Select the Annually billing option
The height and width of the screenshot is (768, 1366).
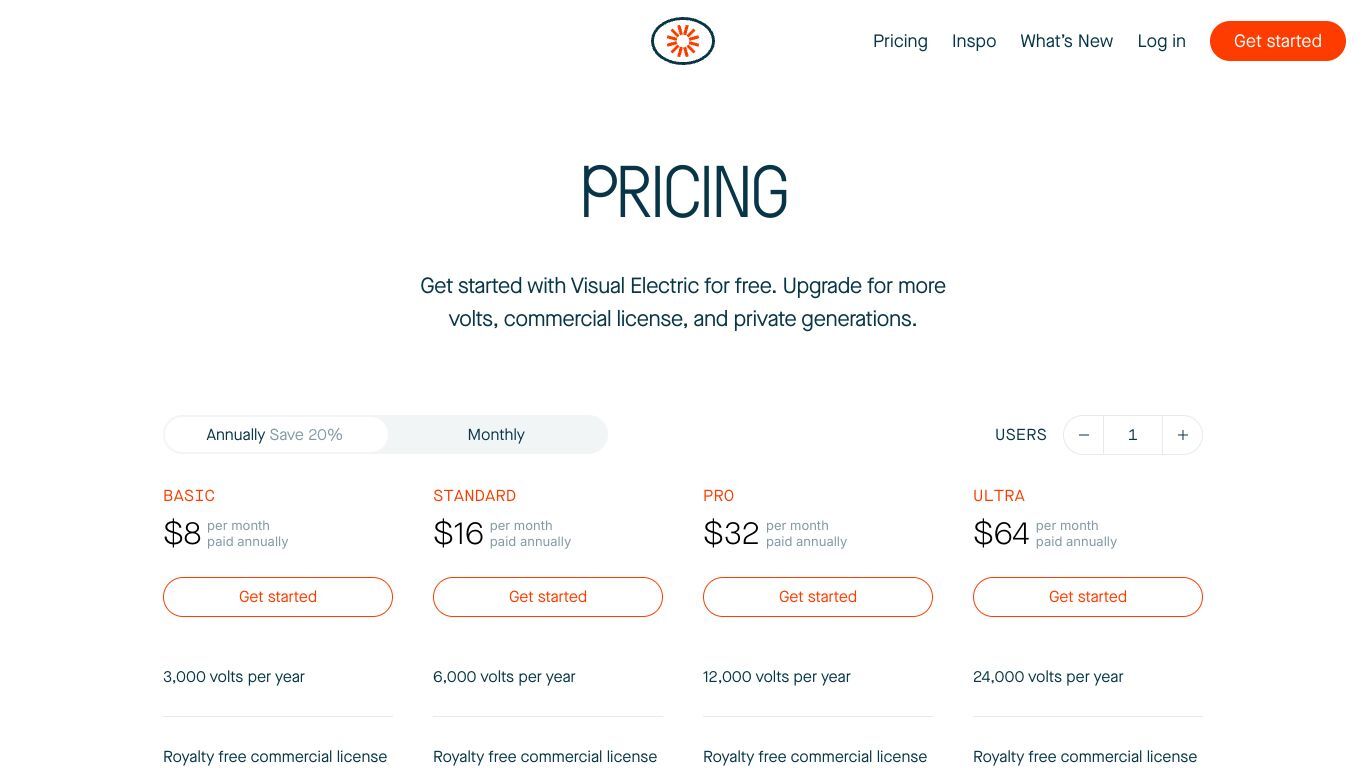(275, 435)
